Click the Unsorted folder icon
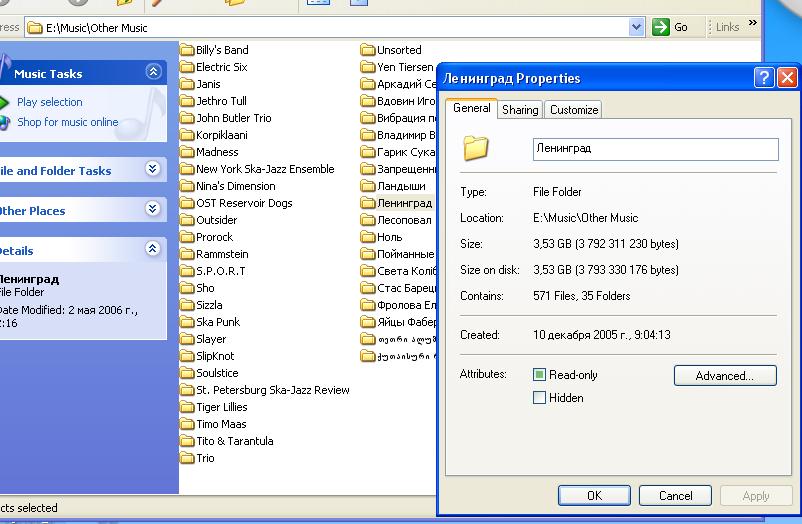This screenshot has width=802, height=524. click(368, 50)
